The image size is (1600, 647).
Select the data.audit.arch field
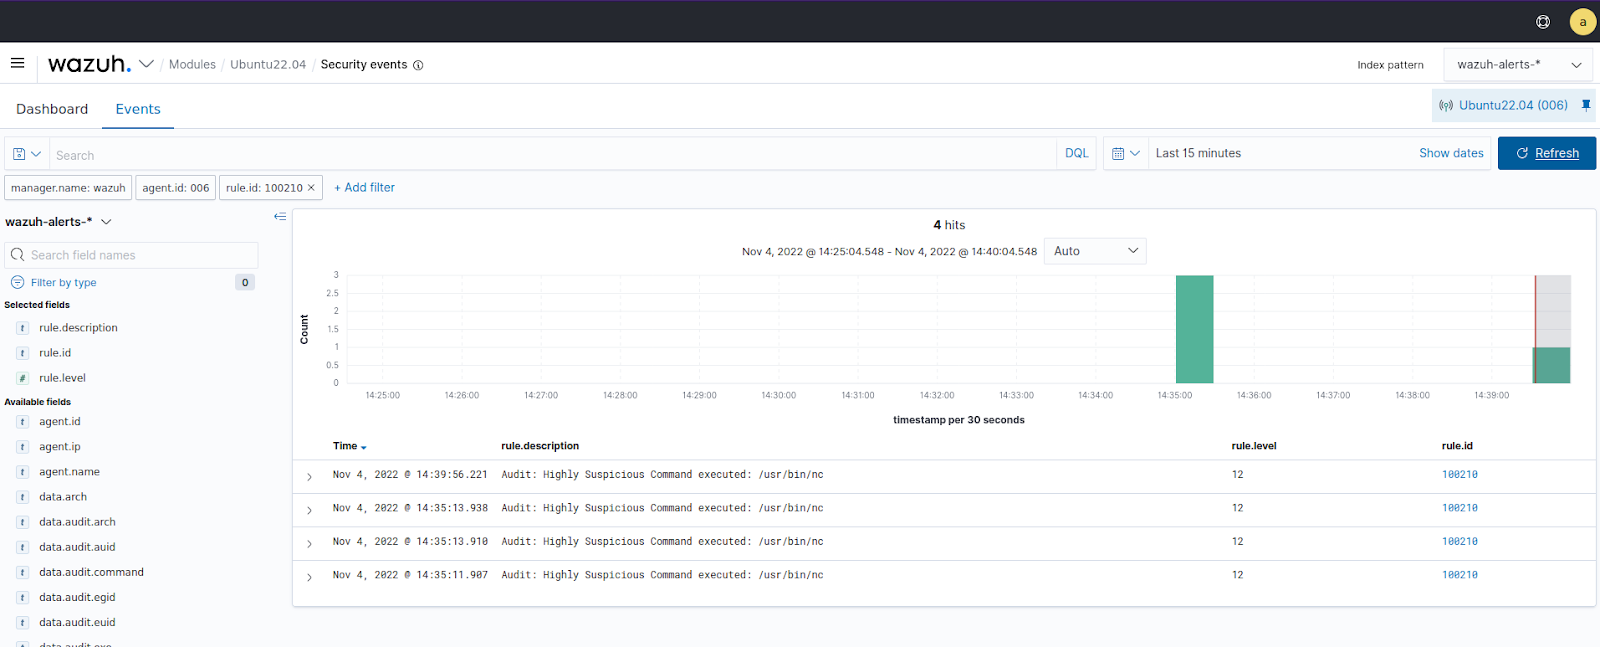77,522
